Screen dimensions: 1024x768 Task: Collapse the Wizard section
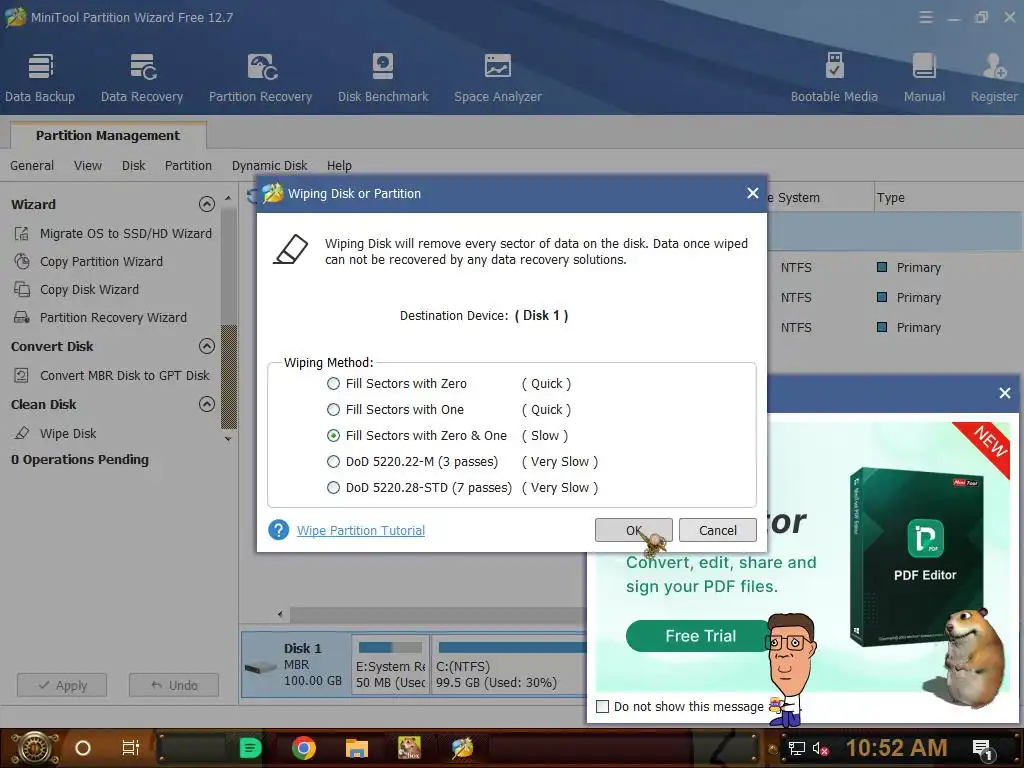pos(206,204)
